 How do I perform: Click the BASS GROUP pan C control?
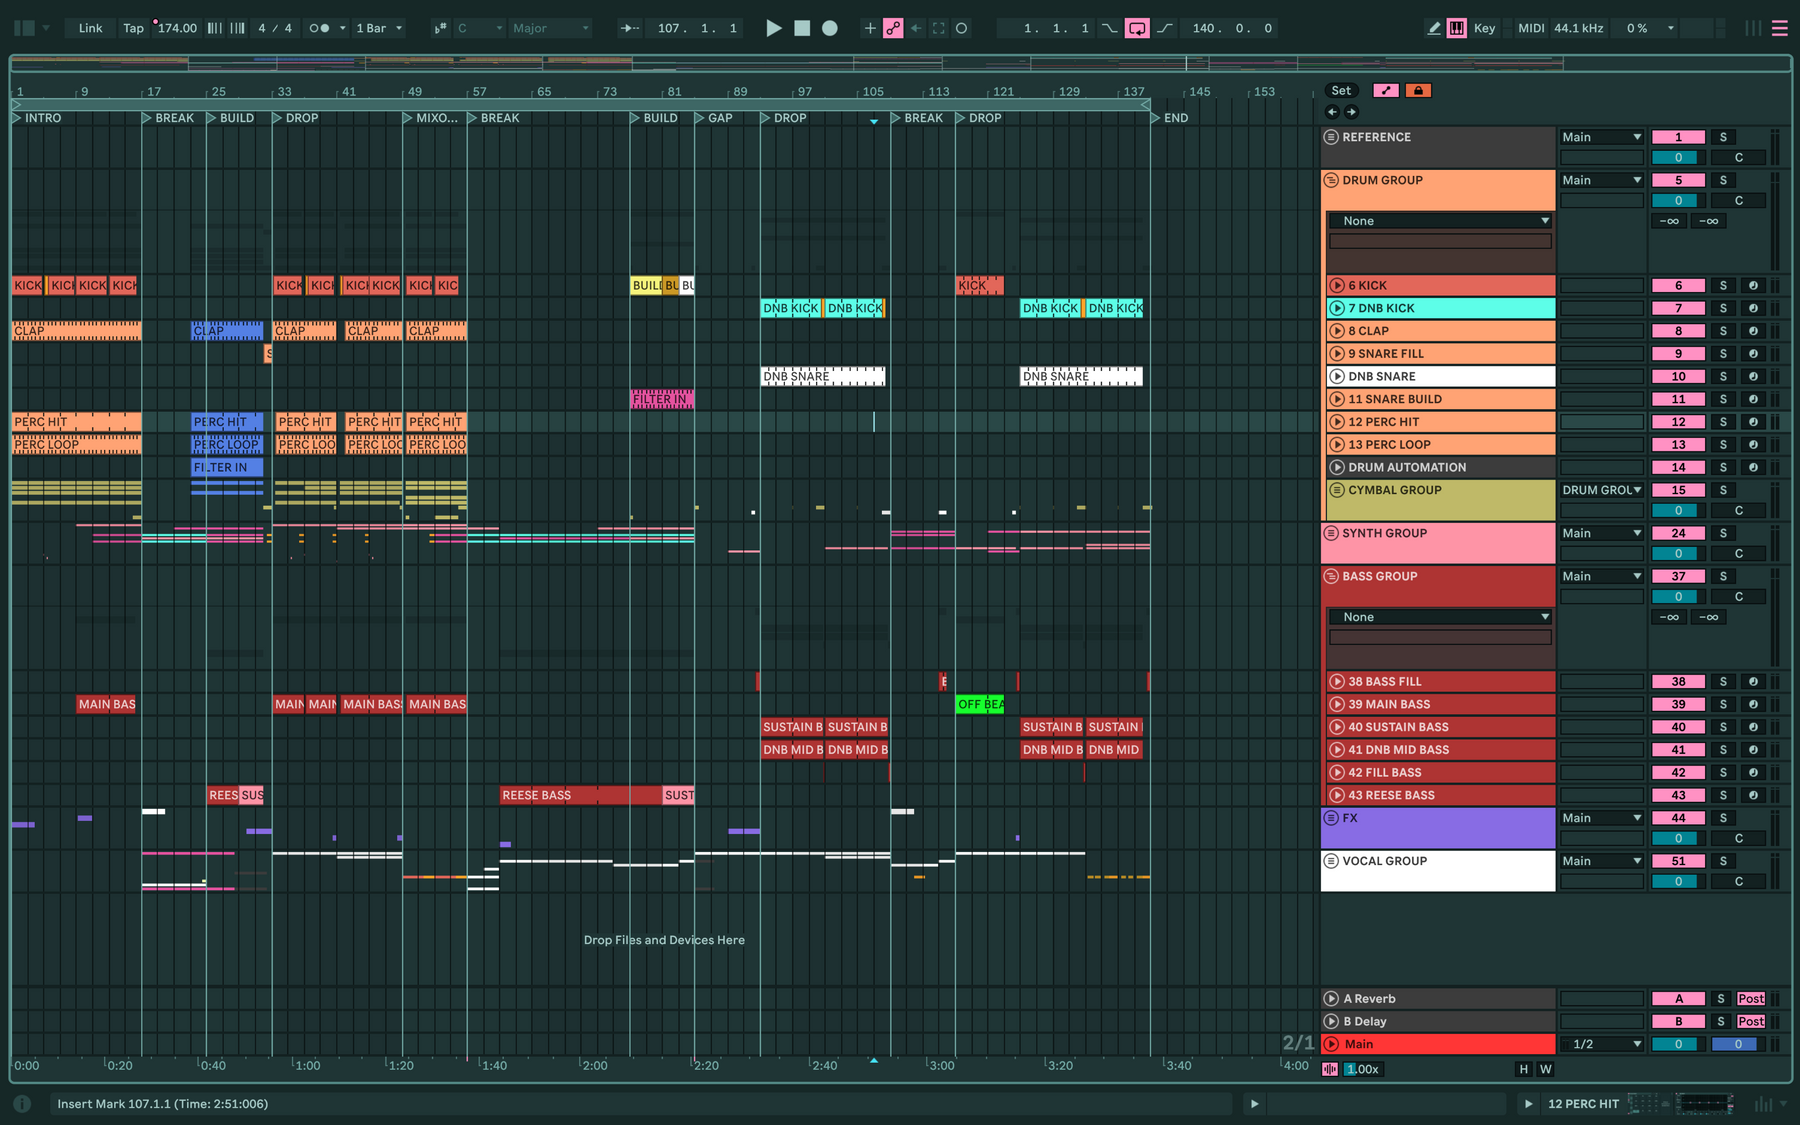(x=1738, y=596)
